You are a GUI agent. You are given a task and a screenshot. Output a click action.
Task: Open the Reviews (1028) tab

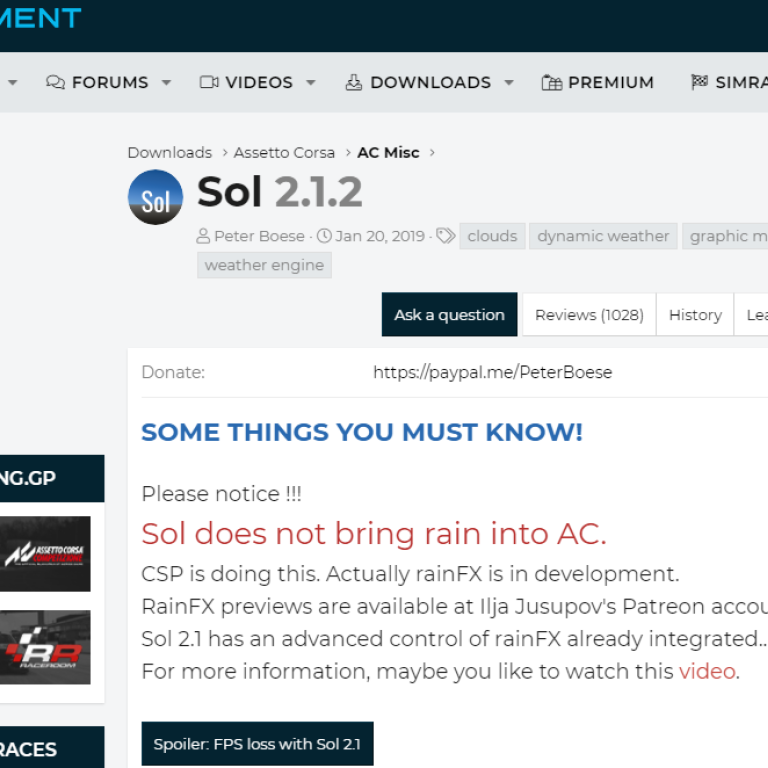[589, 314]
